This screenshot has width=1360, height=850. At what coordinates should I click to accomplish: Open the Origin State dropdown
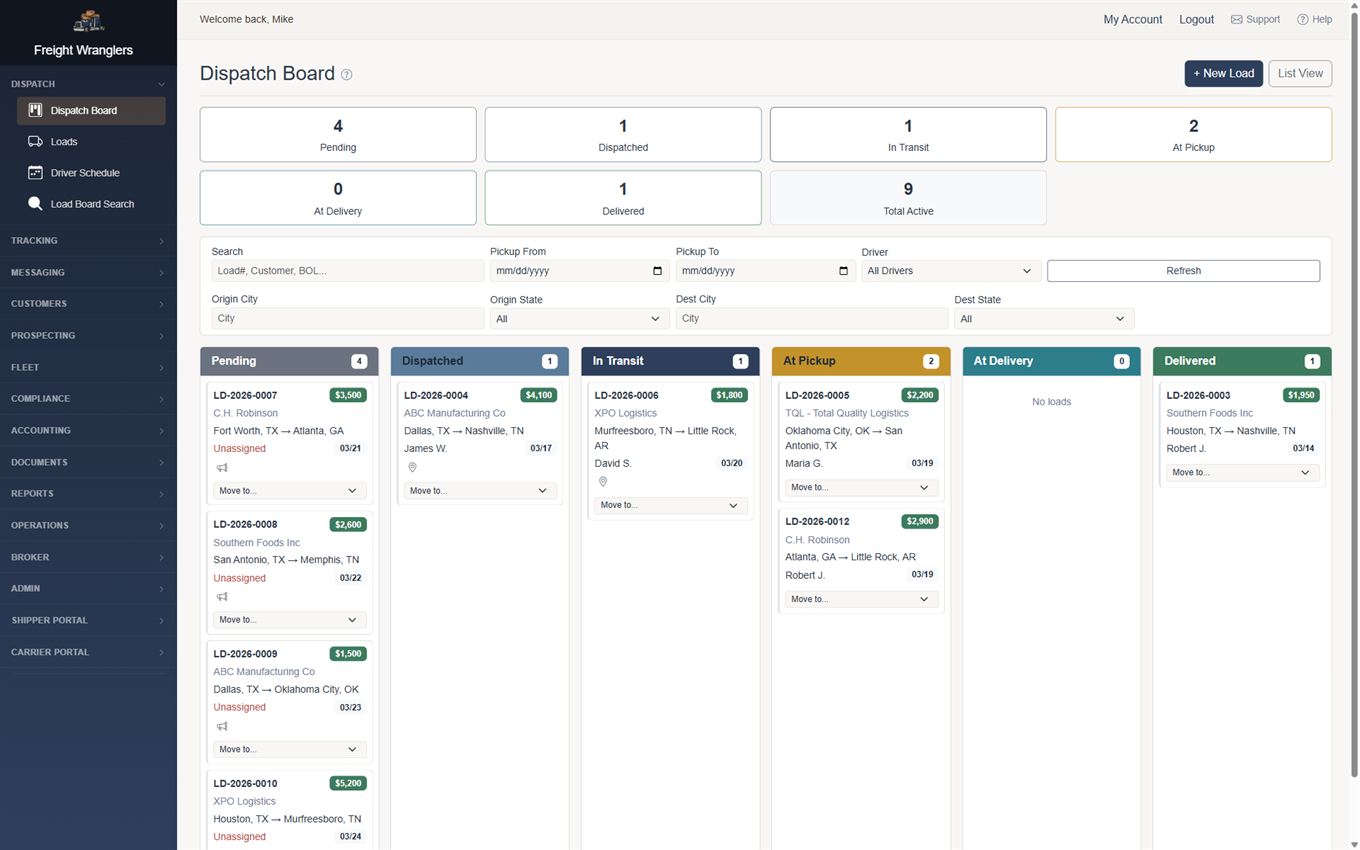pos(579,319)
